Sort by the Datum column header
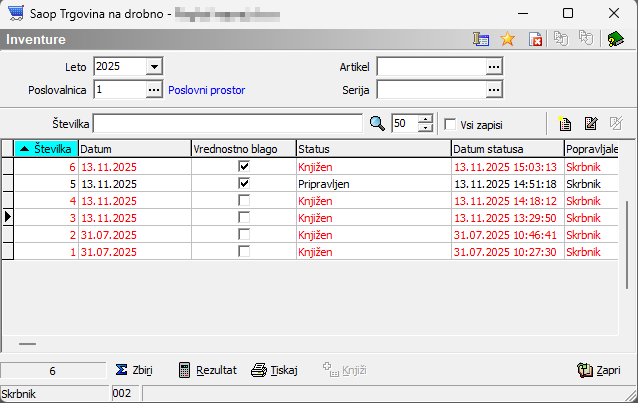 coord(135,149)
